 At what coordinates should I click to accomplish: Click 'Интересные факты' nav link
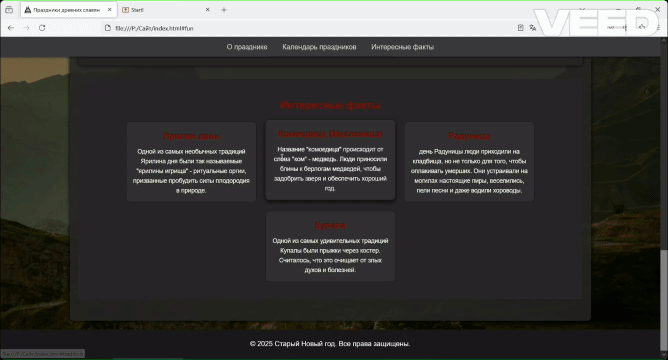[x=403, y=47]
